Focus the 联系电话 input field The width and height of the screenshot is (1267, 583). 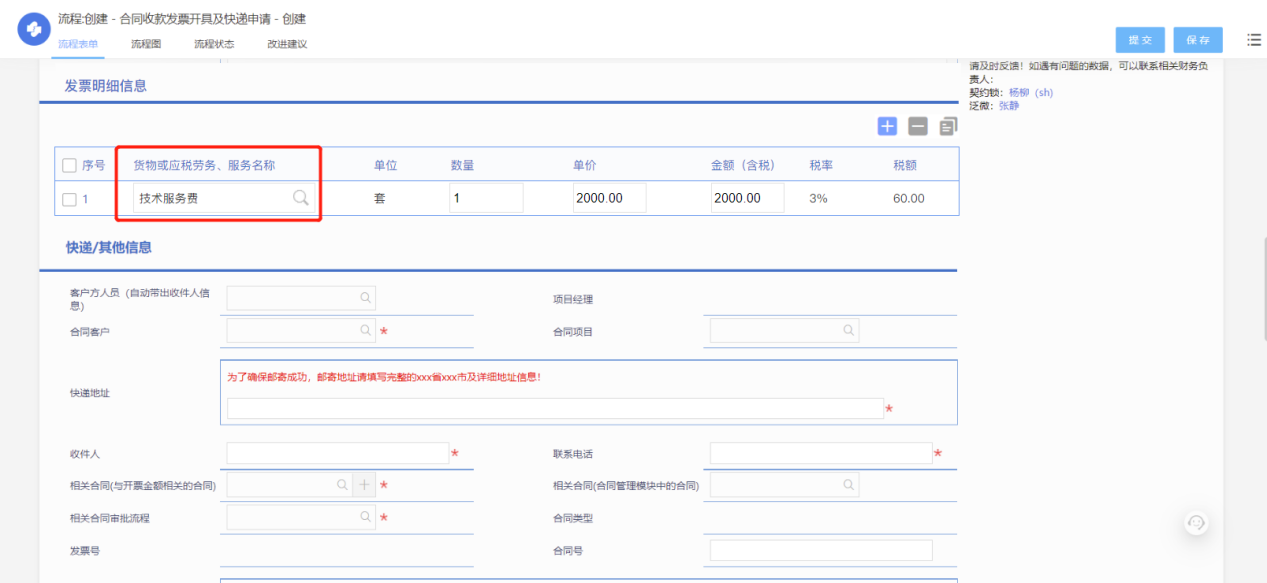821,453
